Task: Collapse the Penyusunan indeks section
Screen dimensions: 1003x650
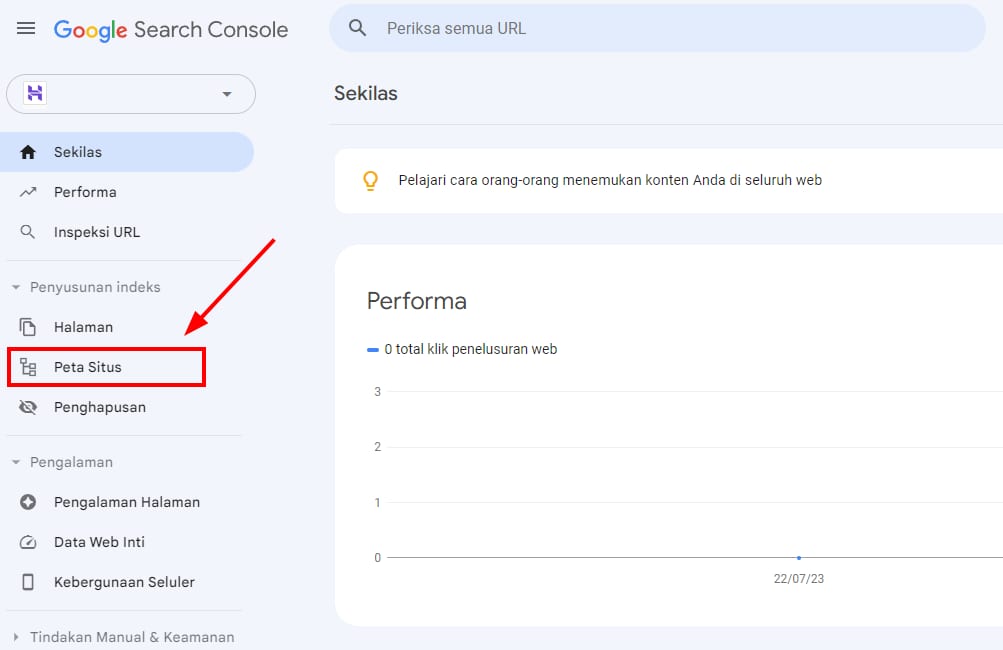Action: click(16, 287)
